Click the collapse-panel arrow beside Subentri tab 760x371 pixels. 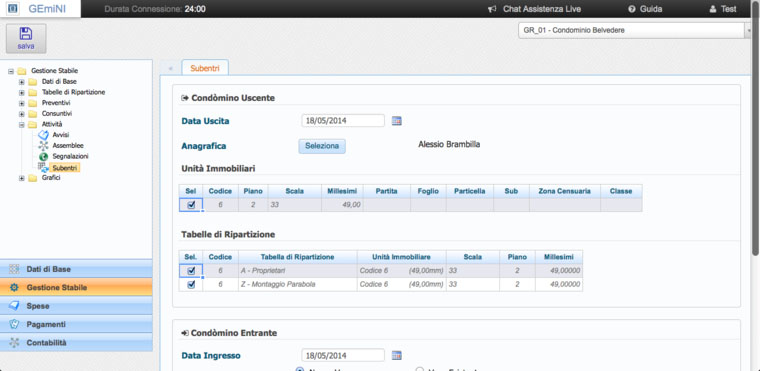click(170, 68)
